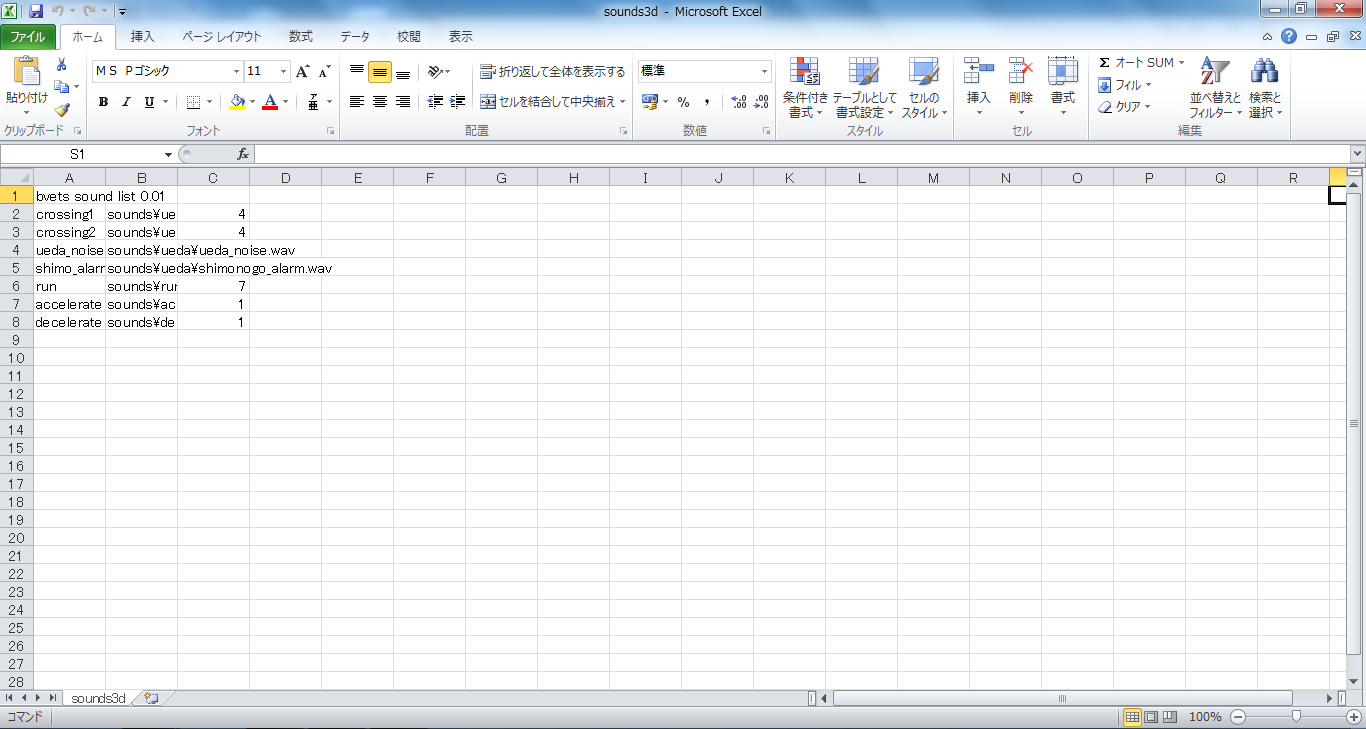The image size is (1366, 729).
Task: Adjust the zoom slider in status bar
Action: point(1296,717)
